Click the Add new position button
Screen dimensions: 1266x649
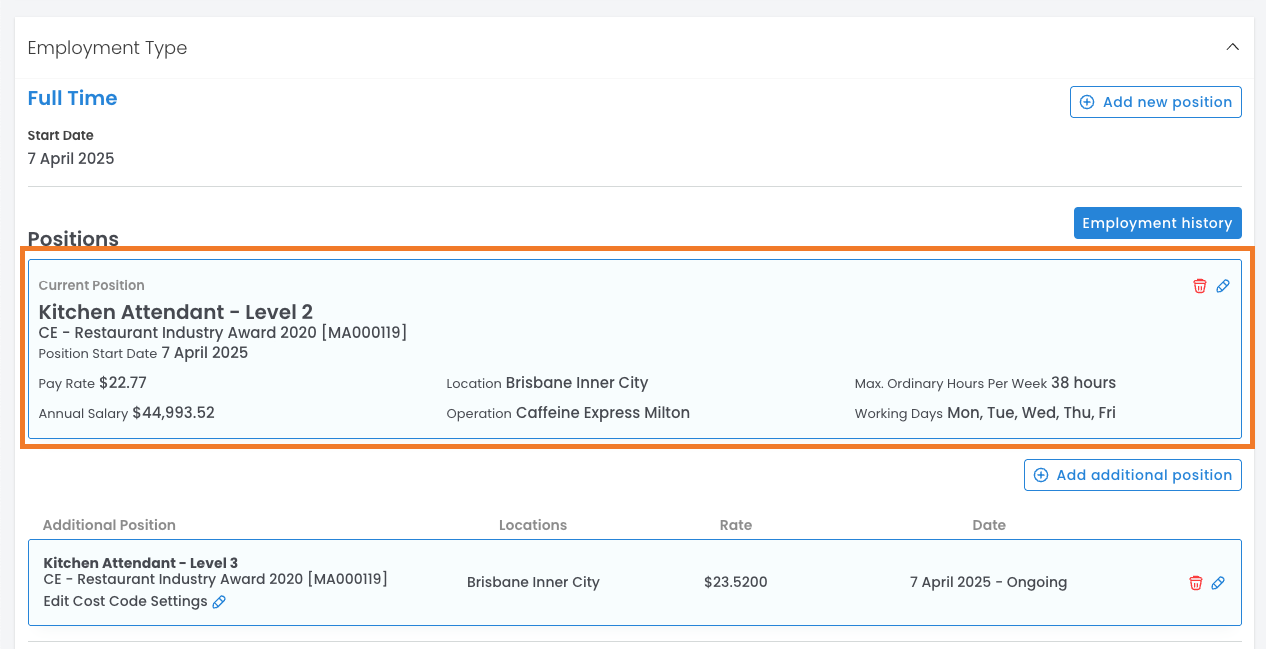point(1155,102)
